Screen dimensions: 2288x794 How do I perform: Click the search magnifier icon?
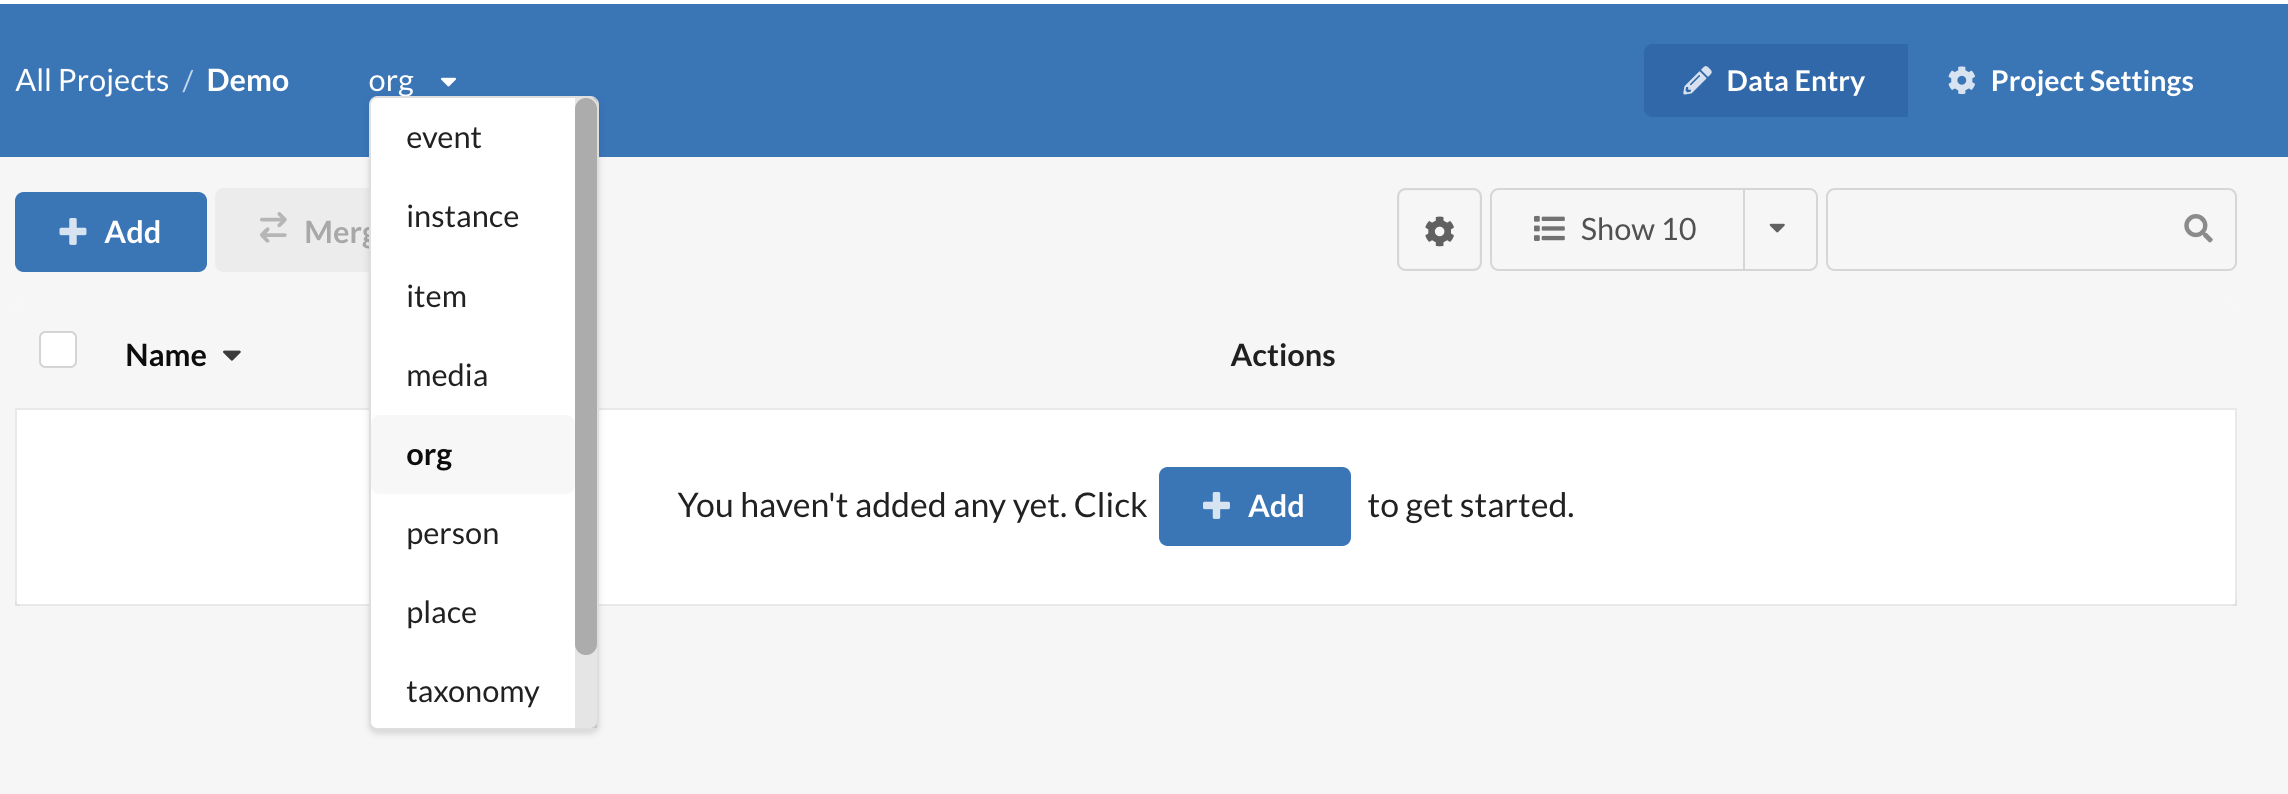click(x=2198, y=229)
